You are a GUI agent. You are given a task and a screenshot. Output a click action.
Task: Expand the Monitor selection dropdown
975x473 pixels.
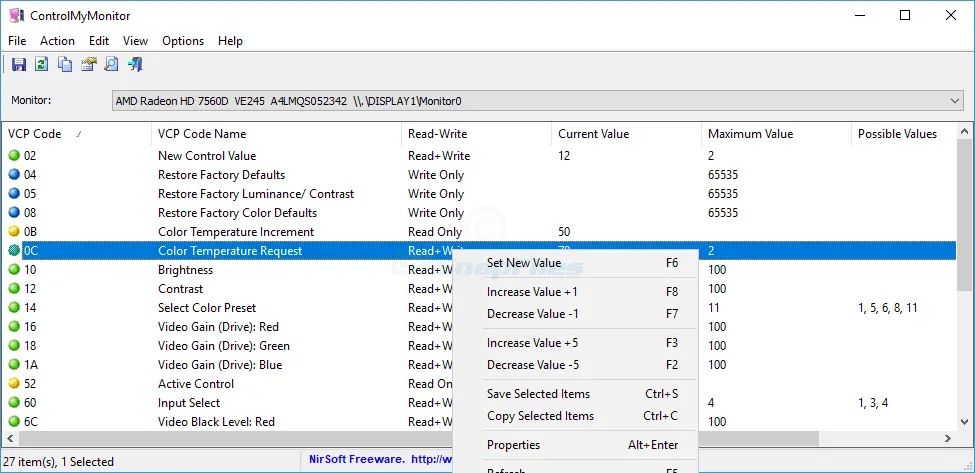click(x=954, y=101)
